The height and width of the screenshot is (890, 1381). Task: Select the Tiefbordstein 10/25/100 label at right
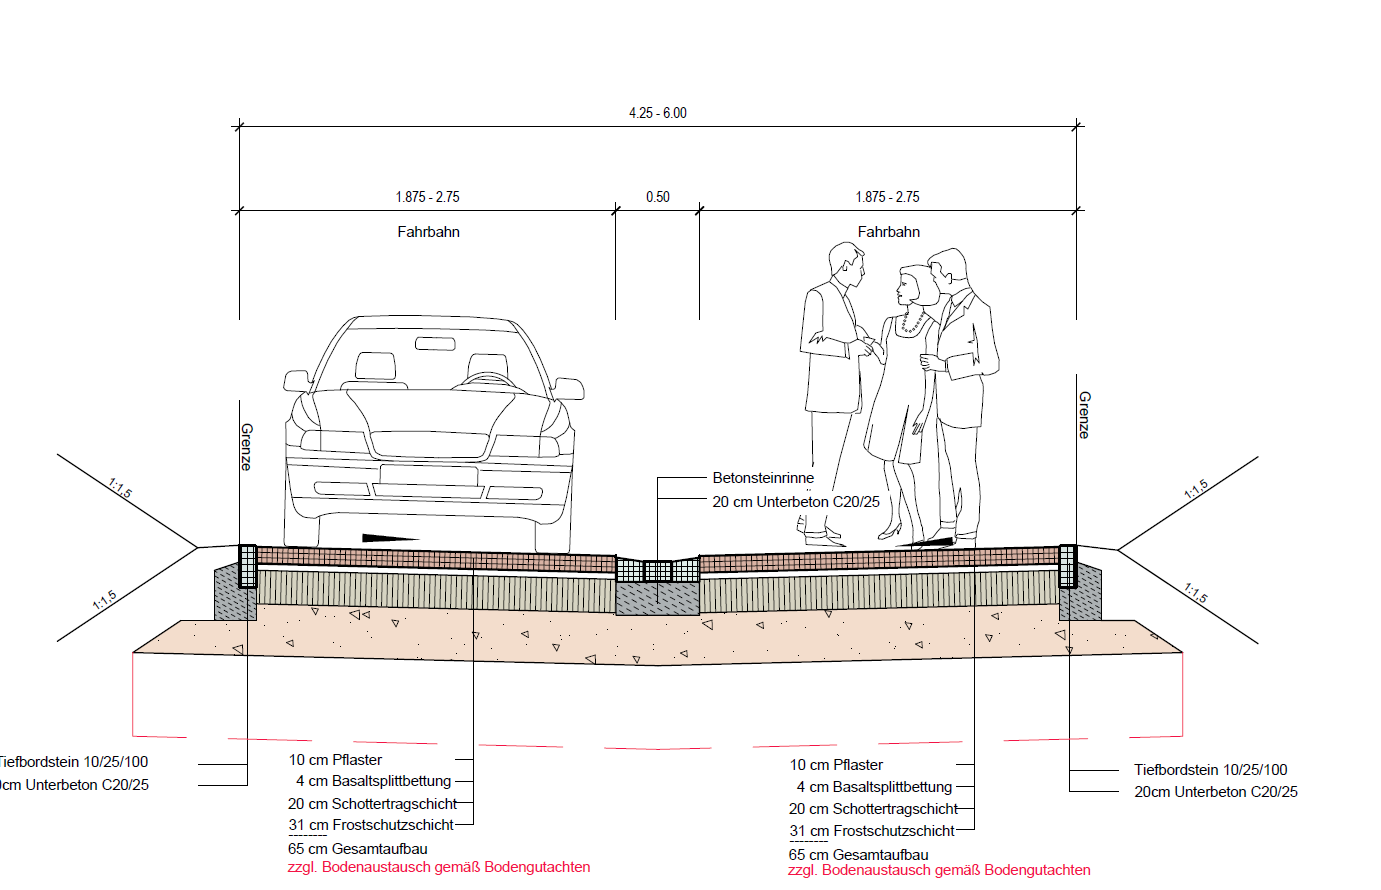tap(1210, 770)
